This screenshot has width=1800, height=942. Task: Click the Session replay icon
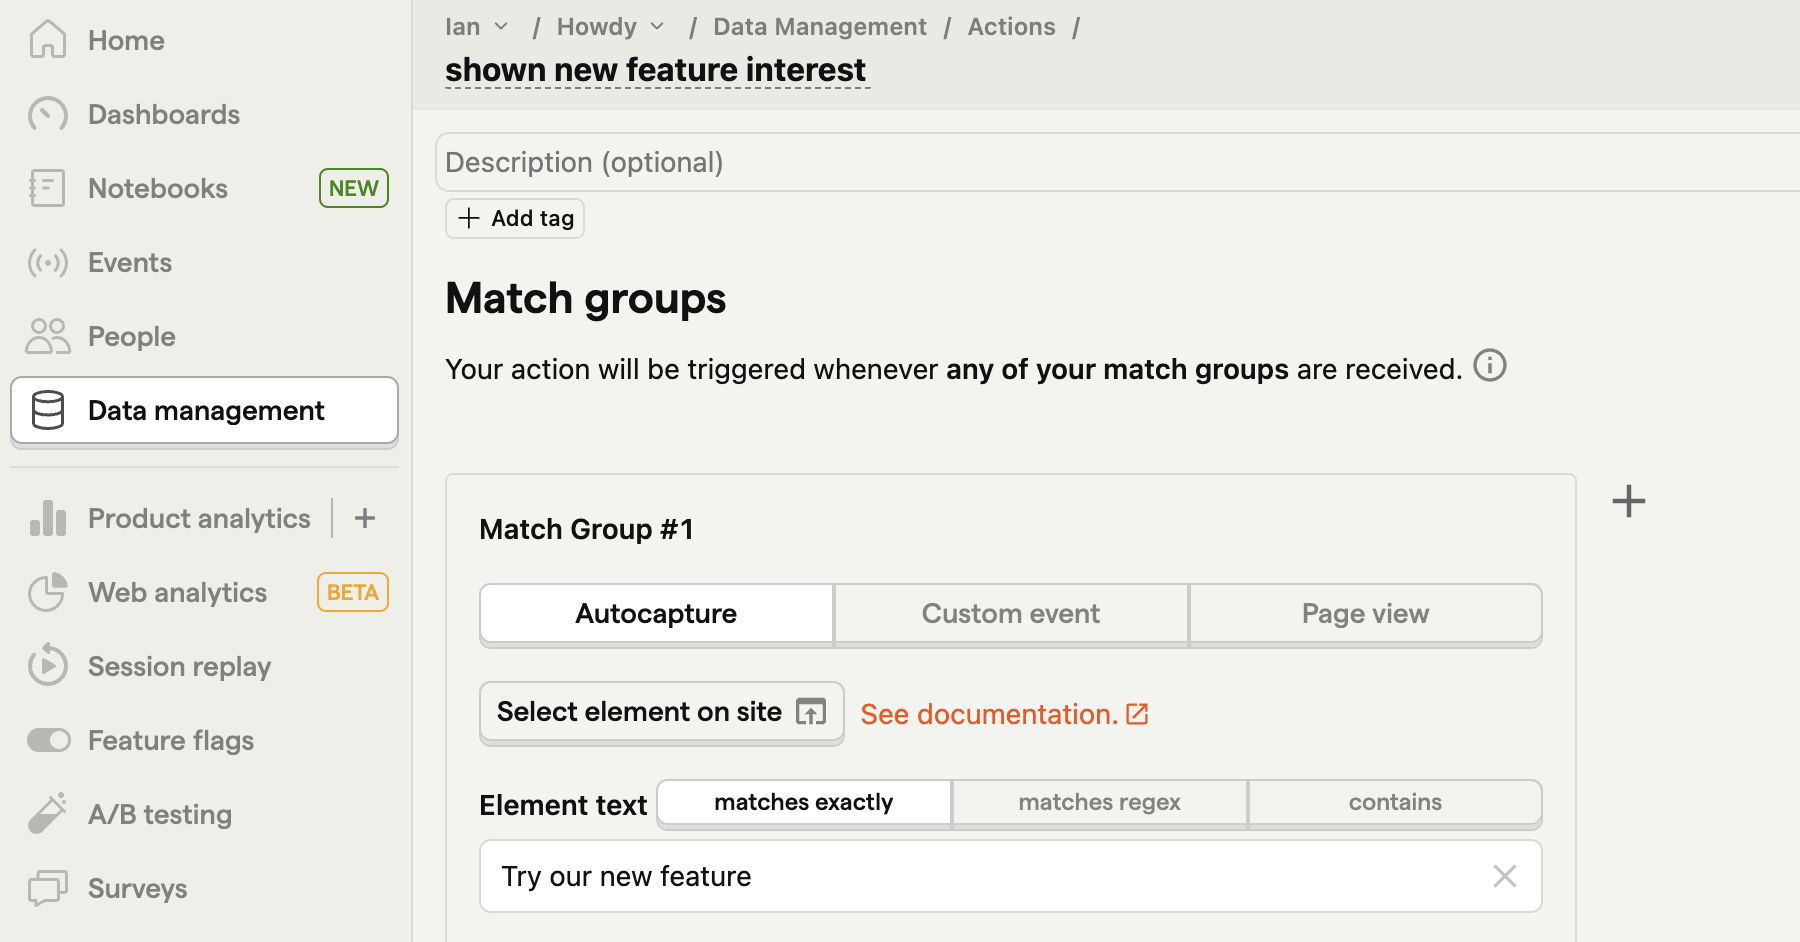tap(47, 666)
